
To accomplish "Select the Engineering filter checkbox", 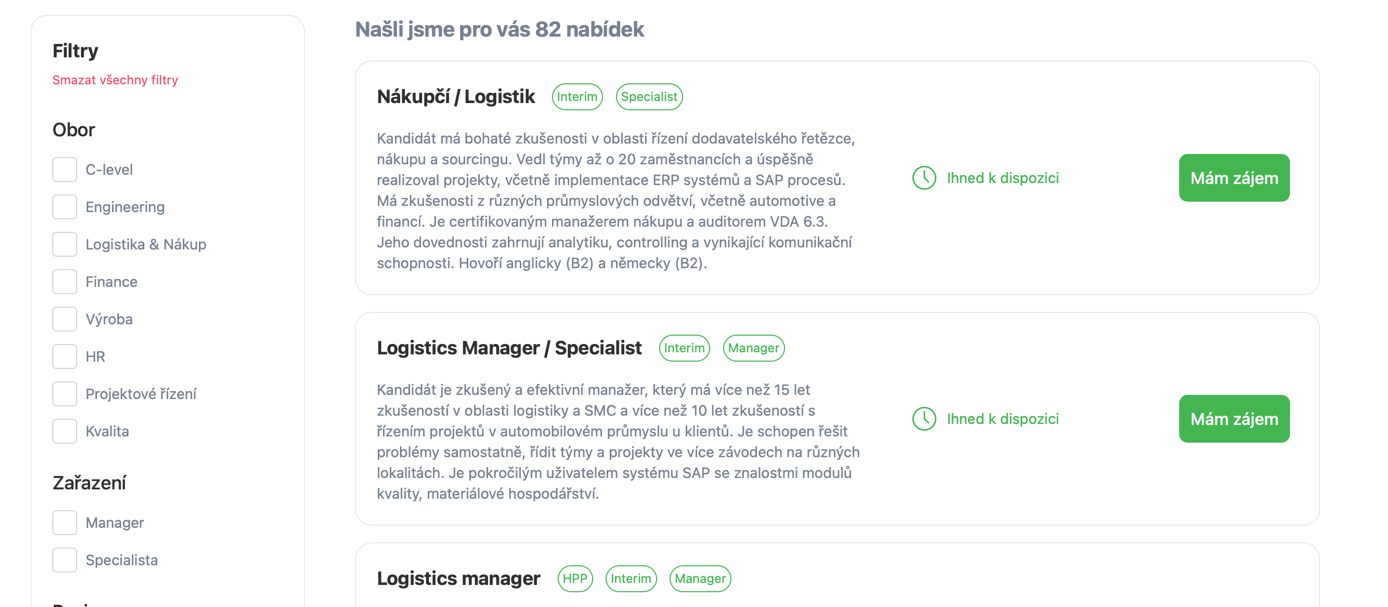I will 65,207.
